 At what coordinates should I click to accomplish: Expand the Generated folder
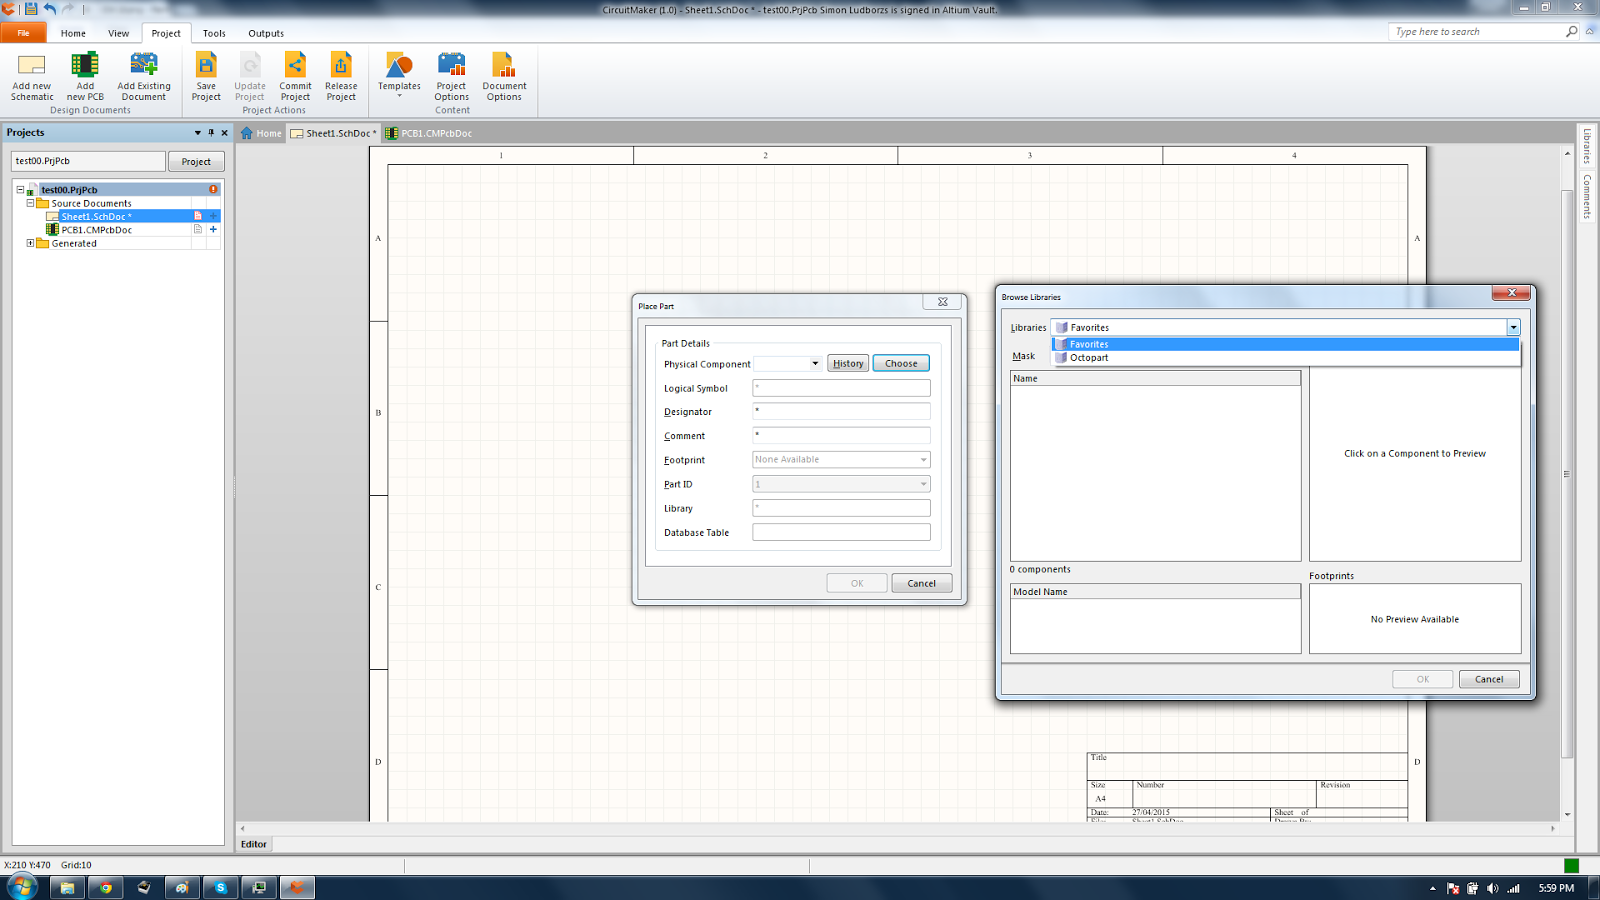coord(30,243)
